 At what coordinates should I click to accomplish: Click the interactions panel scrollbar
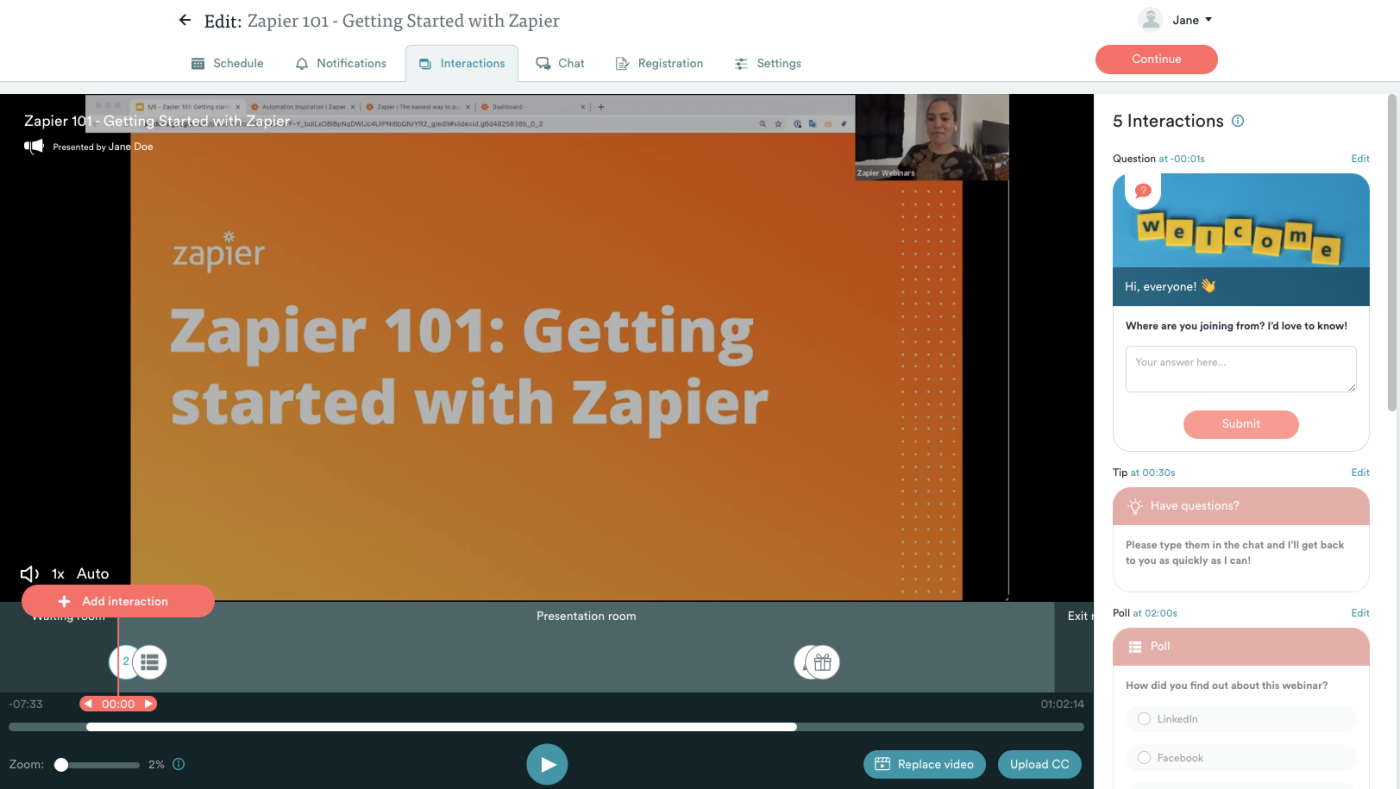[x=1391, y=252]
